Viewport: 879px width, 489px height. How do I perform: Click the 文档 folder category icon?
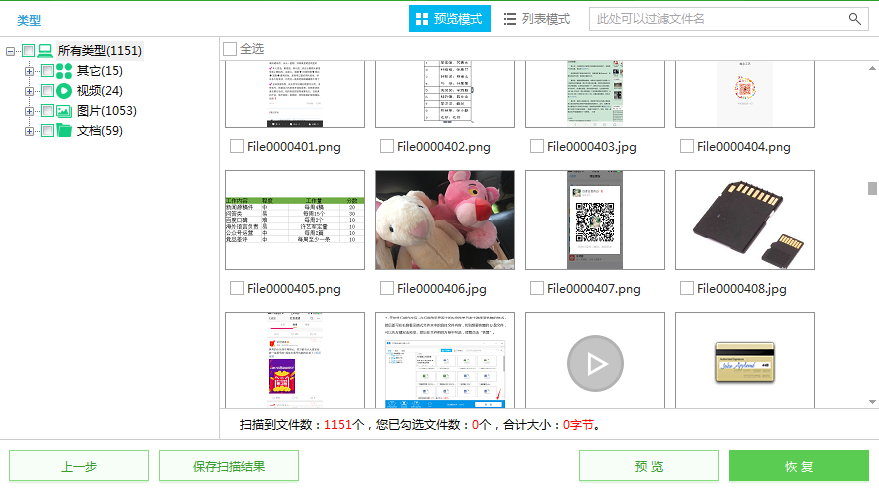click(64, 131)
